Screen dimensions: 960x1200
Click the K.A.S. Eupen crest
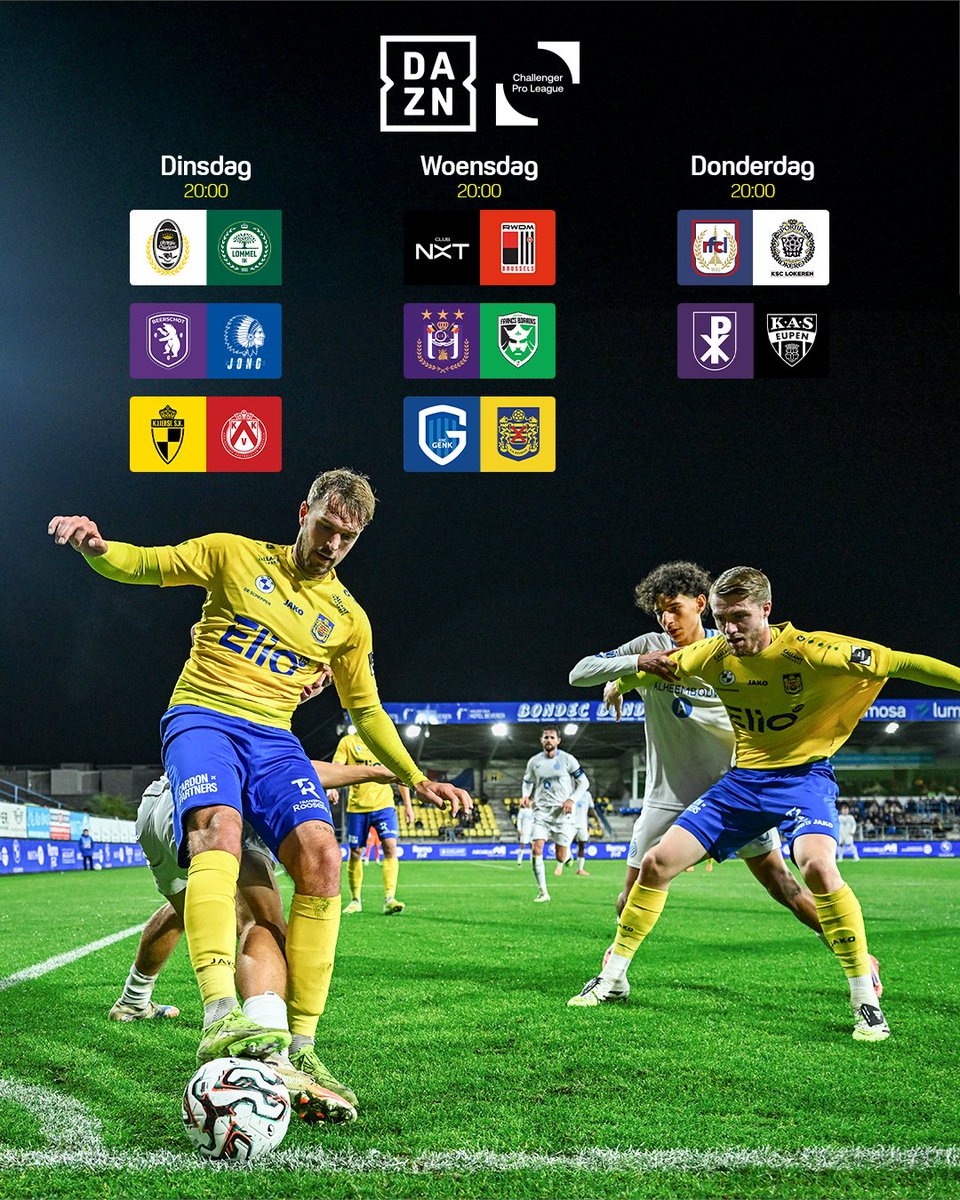791,341
